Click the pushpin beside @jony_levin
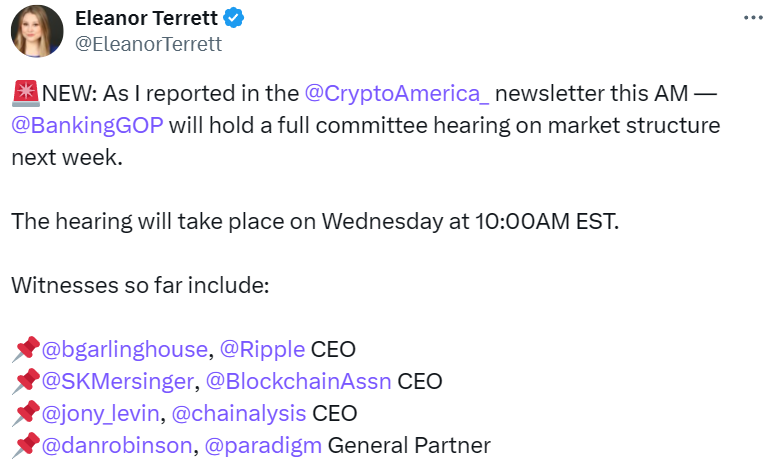Image resolution: width=773 pixels, height=463 pixels. (26, 413)
